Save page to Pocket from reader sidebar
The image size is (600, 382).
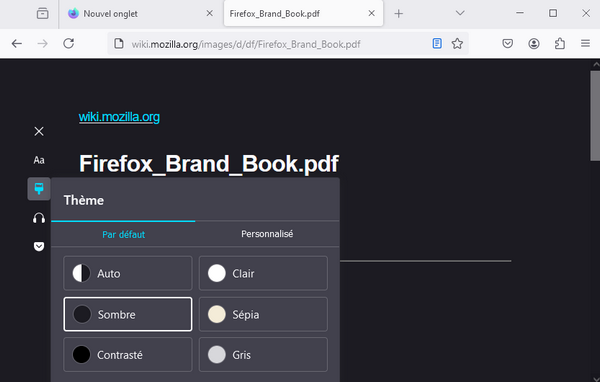tap(39, 246)
